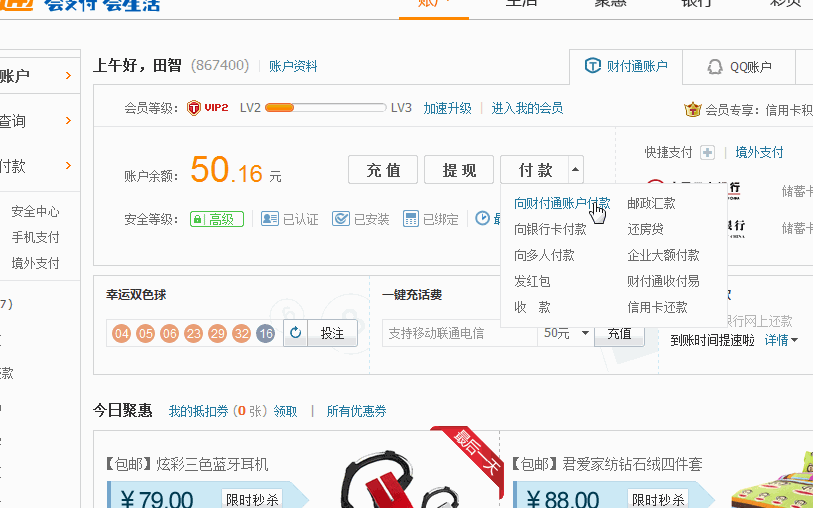Click 充值 button for phone top-up

pyautogui.click(x=619, y=333)
